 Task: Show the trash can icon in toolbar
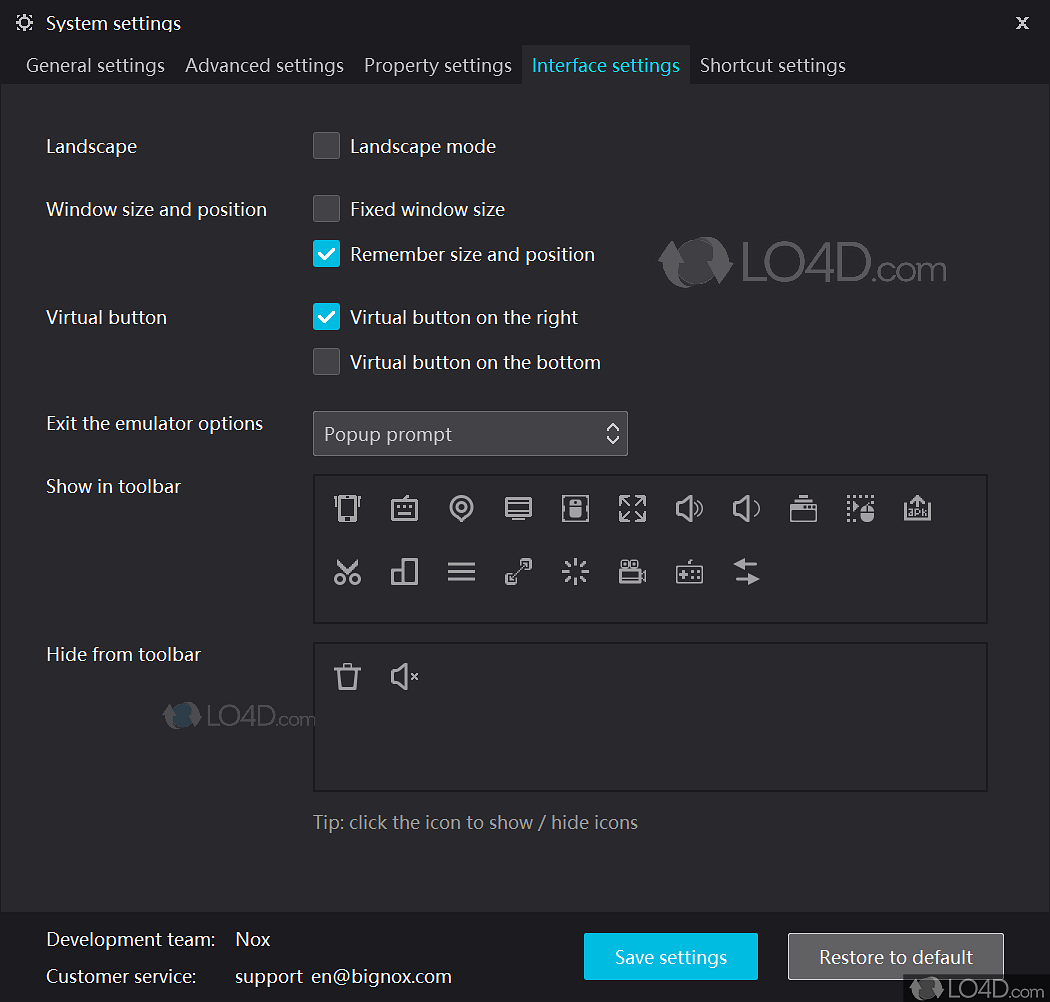tap(348, 676)
